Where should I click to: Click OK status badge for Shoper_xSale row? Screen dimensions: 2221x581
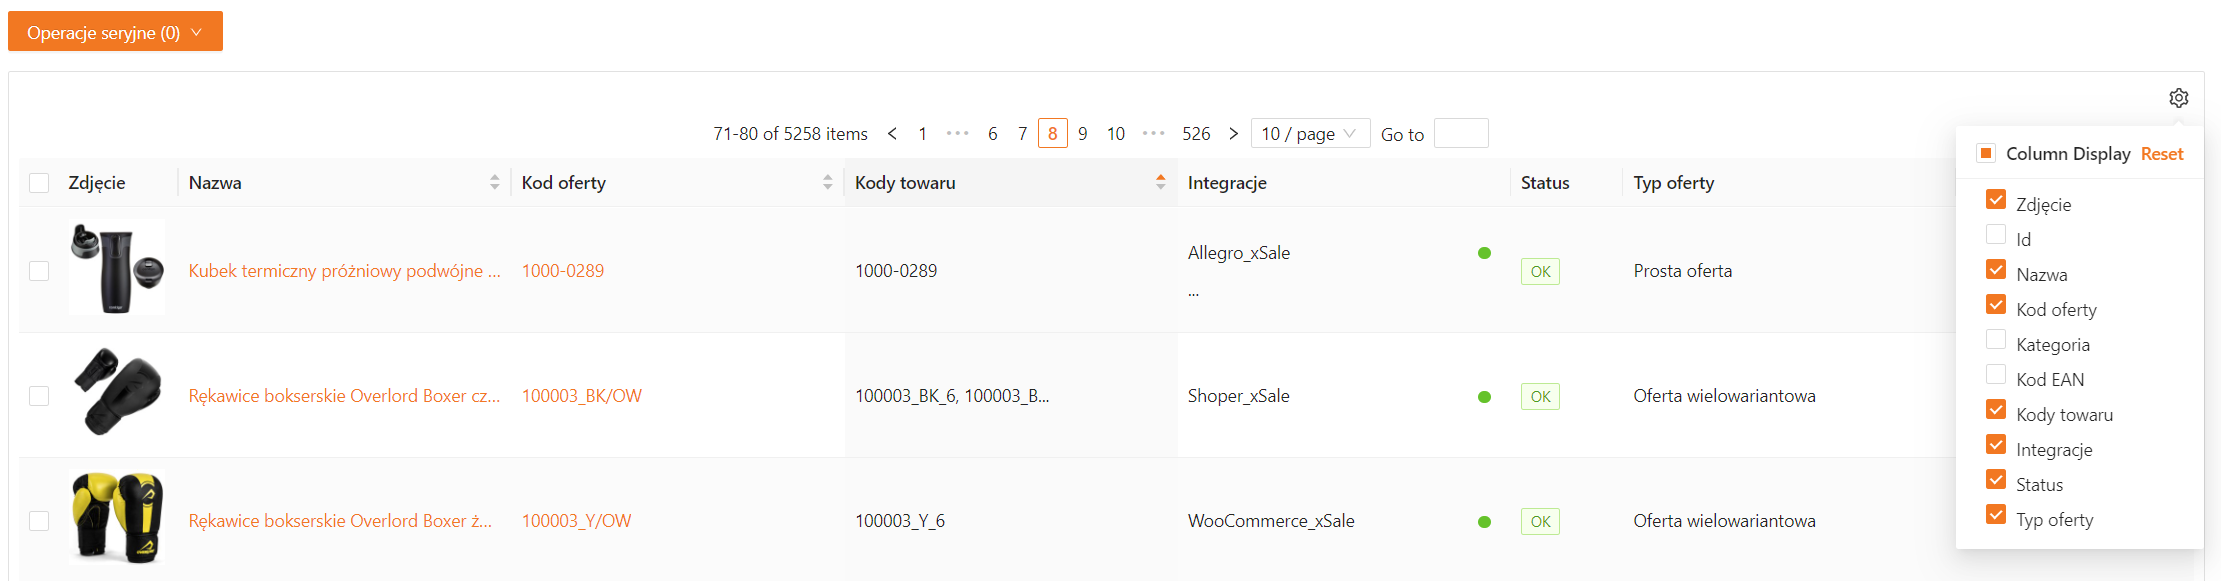tap(1539, 396)
